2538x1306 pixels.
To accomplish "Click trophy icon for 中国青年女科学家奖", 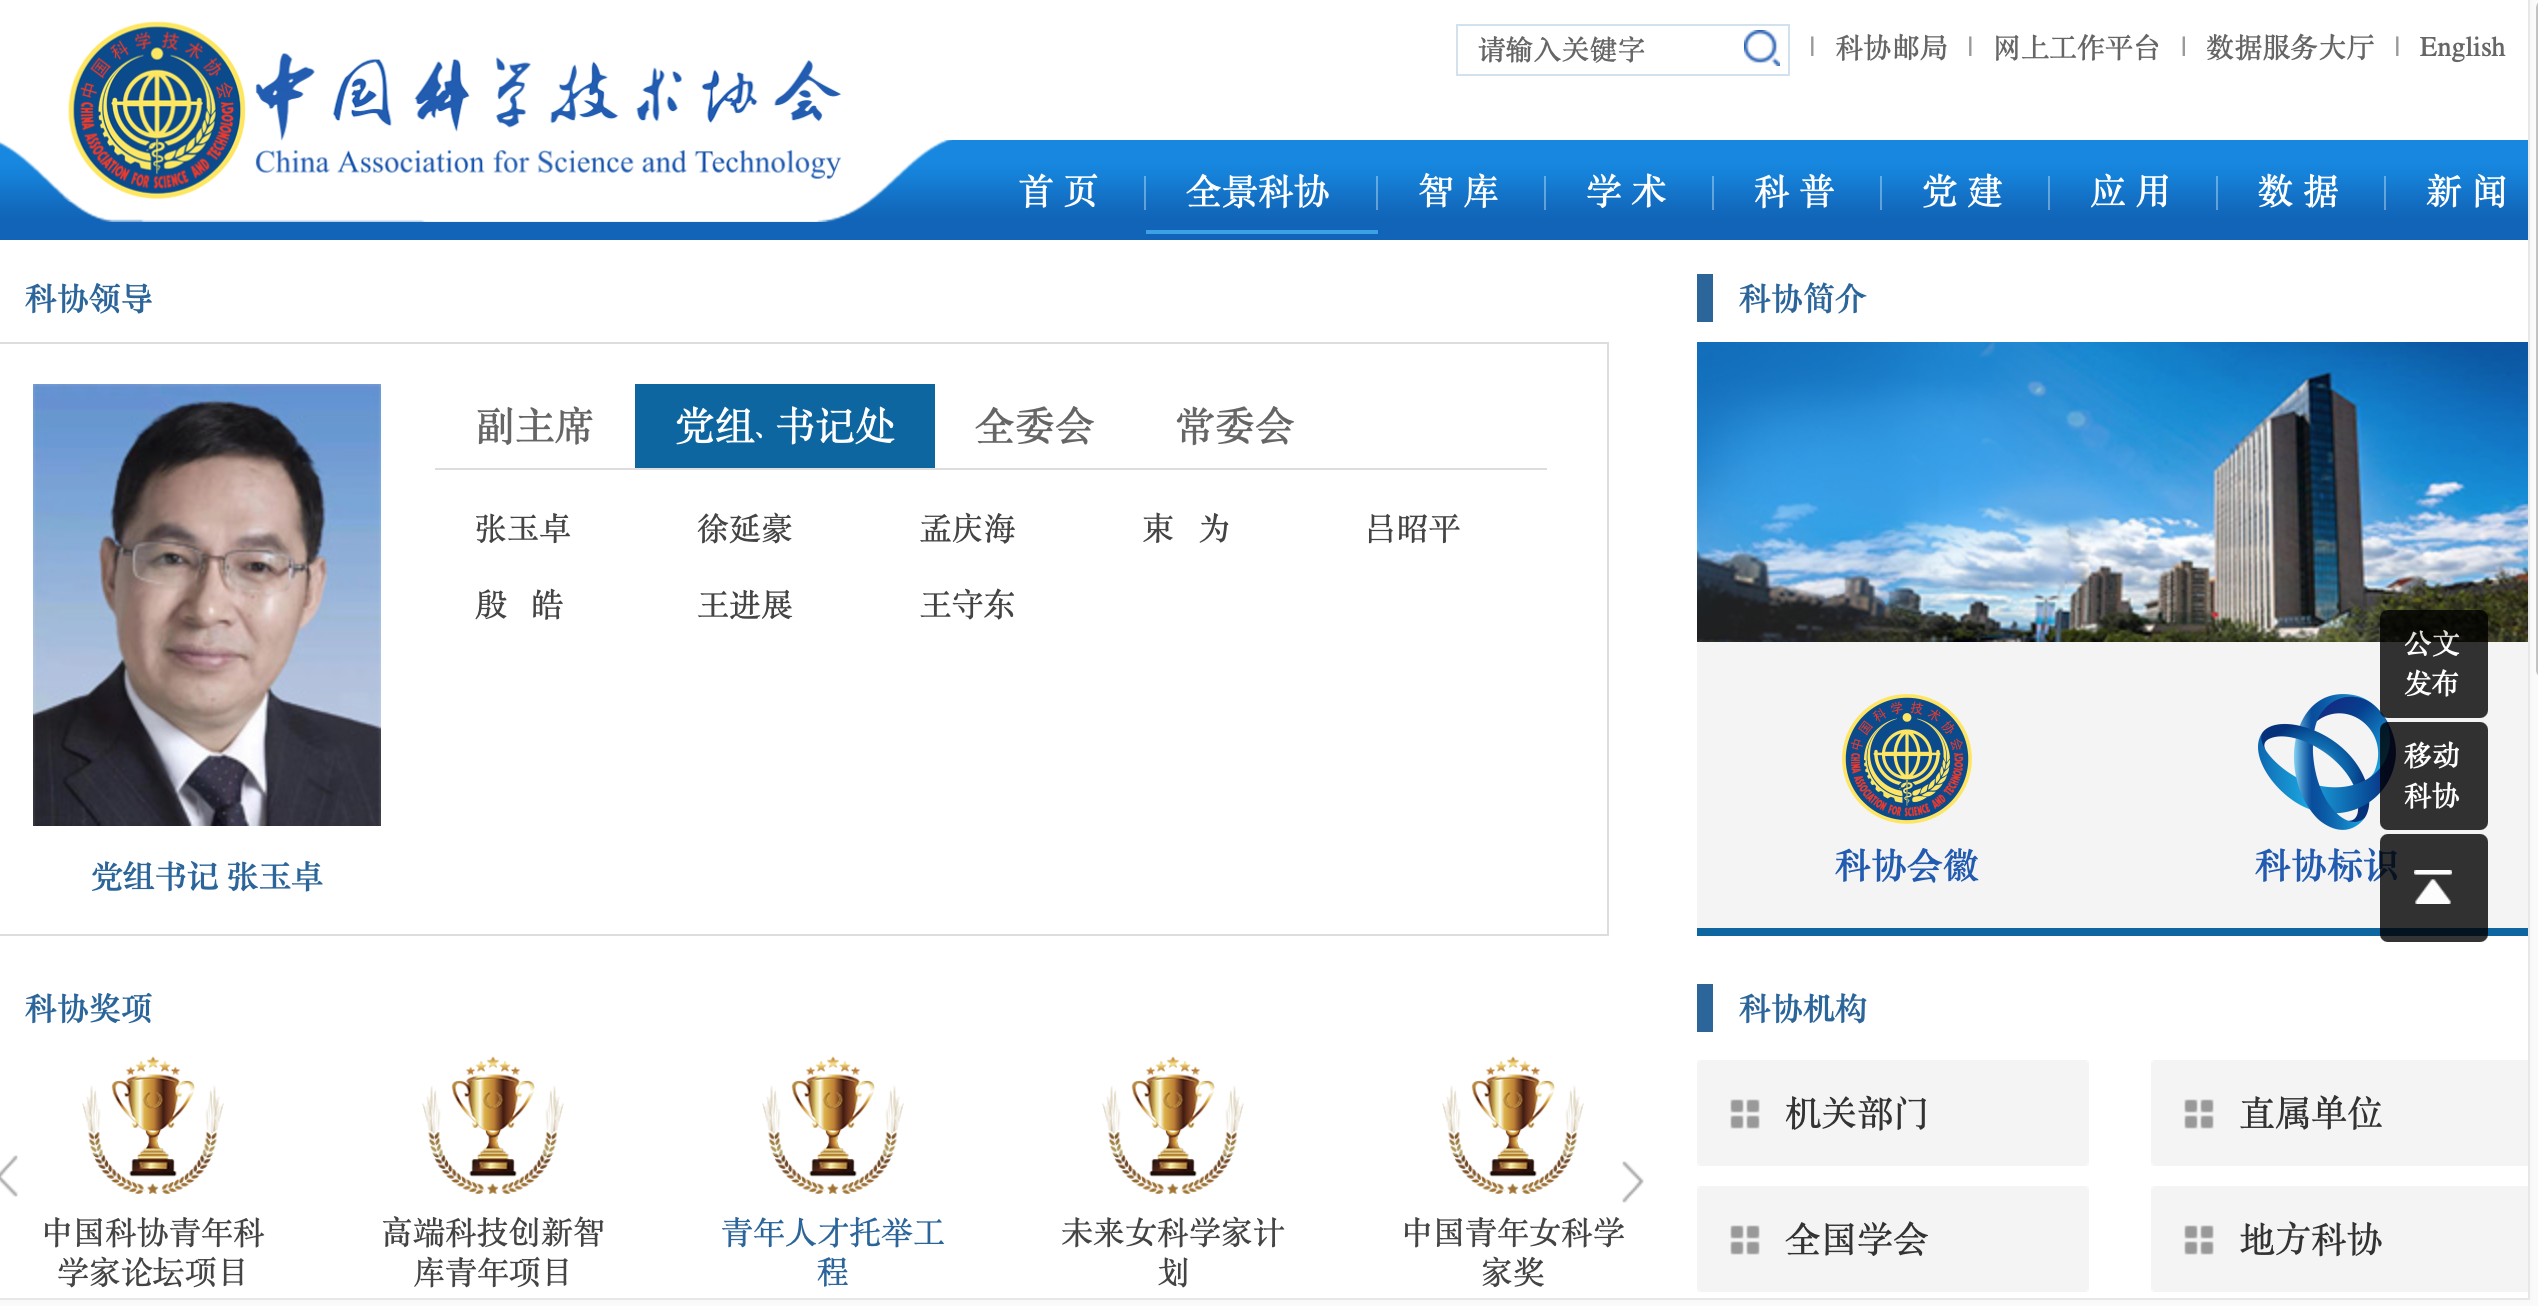I will tap(1513, 1126).
